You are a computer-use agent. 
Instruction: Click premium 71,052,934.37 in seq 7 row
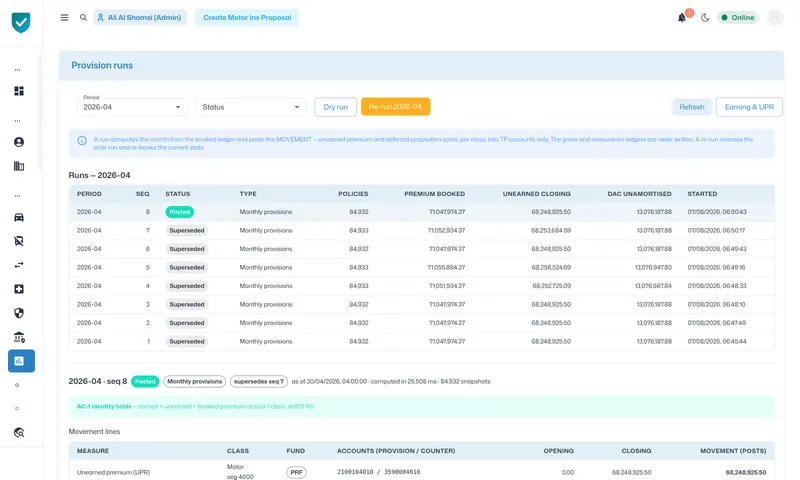point(446,231)
